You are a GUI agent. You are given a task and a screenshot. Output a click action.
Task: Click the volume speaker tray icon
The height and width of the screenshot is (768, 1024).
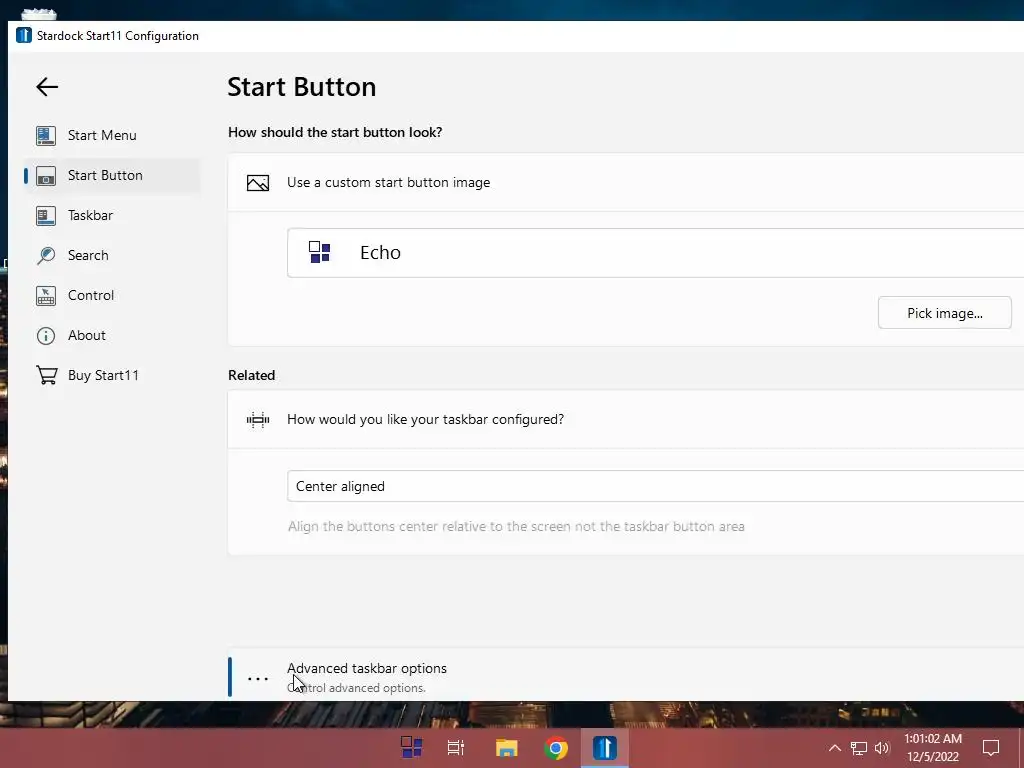tap(882, 748)
